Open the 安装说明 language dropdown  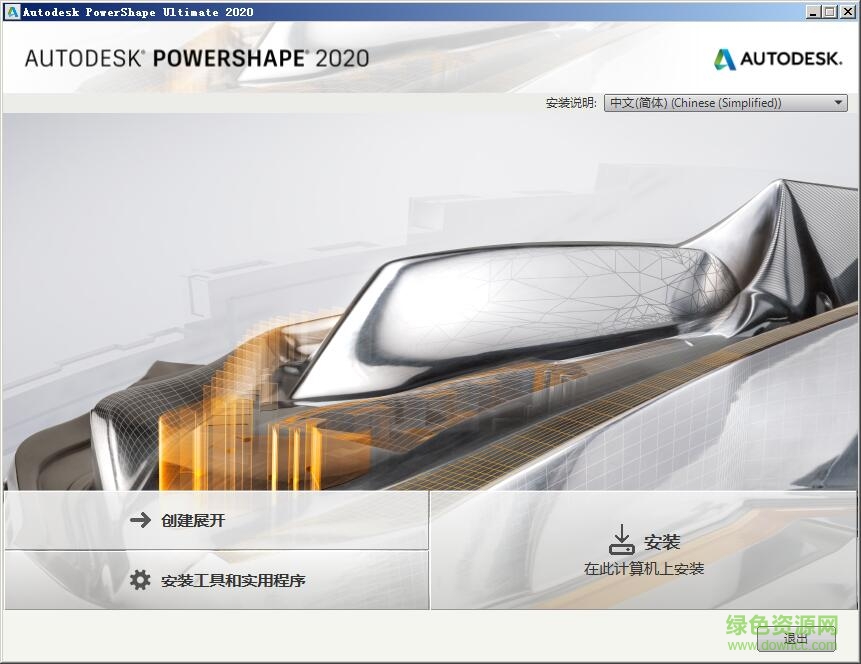pos(725,102)
